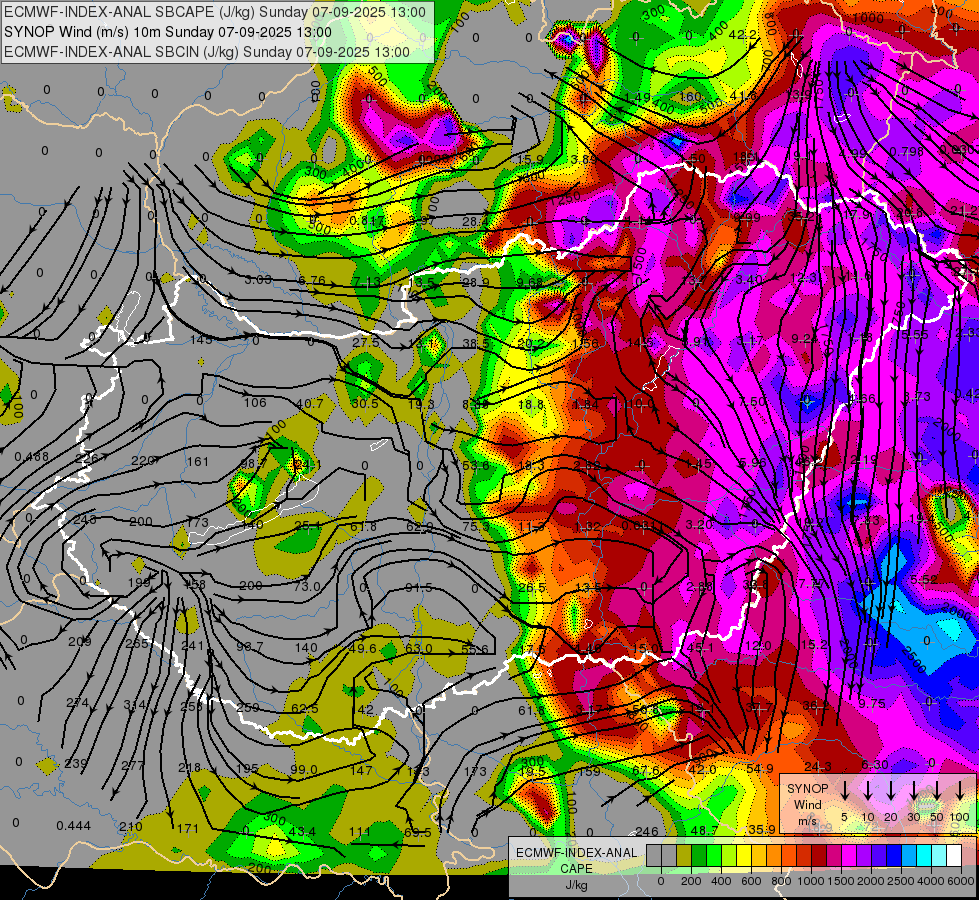The width and height of the screenshot is (979, 900).
Task: Click the SBCAPE title line at top
Action: (x=215, y=12)
